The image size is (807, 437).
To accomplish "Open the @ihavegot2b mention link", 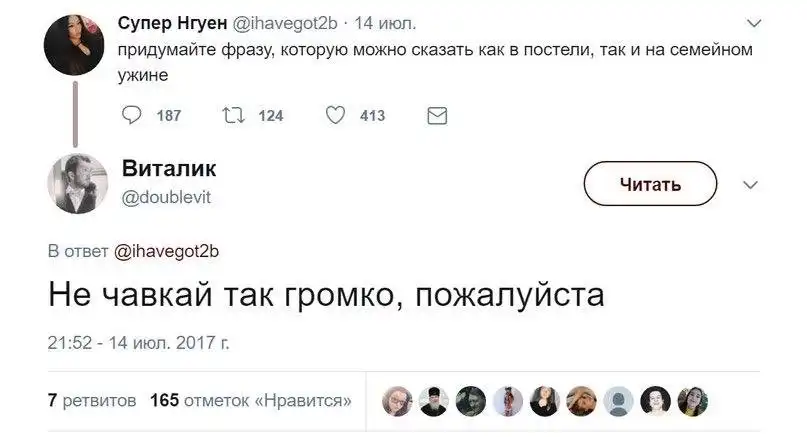I will coord(168,251).
